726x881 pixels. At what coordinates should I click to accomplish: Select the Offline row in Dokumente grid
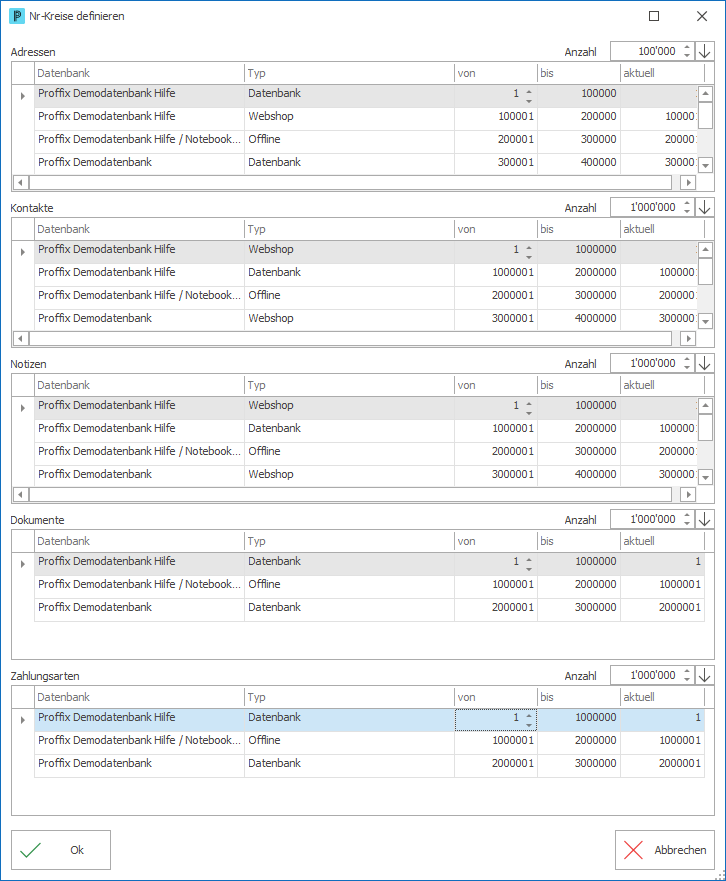pos(369,585)
